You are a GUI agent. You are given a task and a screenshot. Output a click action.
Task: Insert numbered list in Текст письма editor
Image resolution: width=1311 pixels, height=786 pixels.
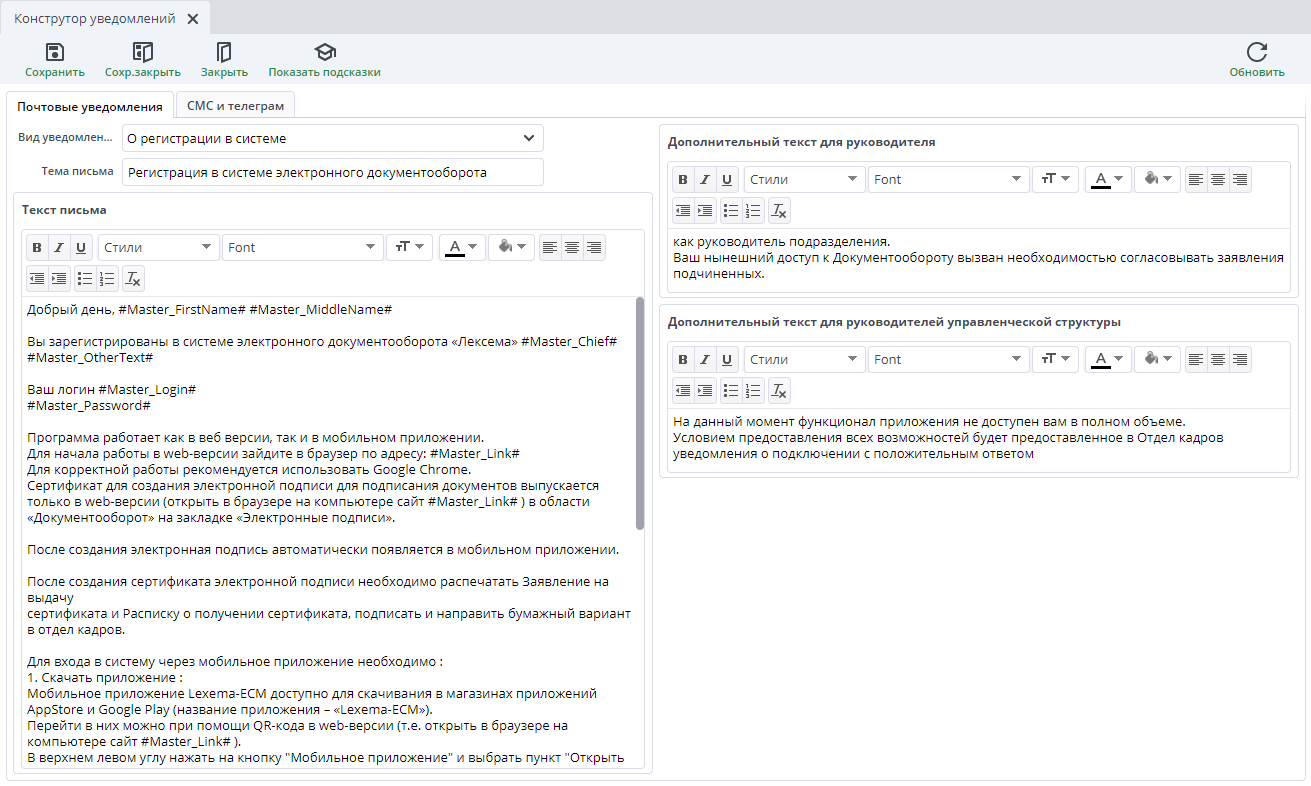[x=108, y=279]
